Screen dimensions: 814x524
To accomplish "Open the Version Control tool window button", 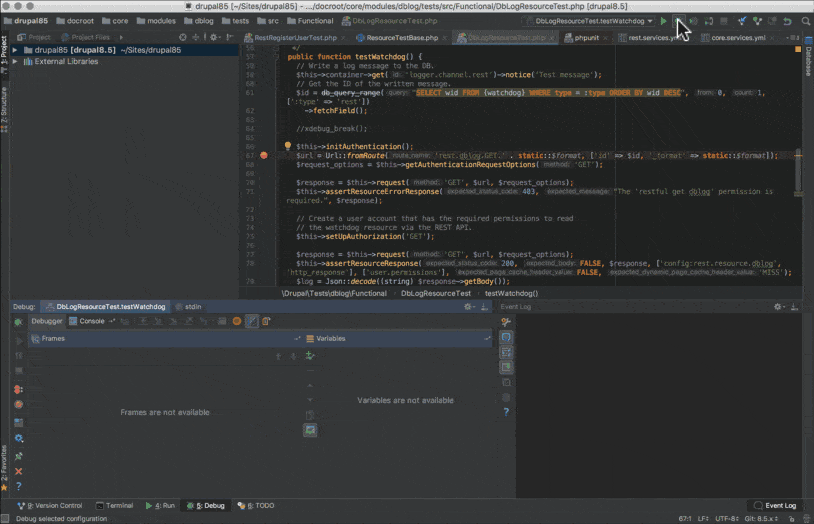I will [x=50, y=506].
